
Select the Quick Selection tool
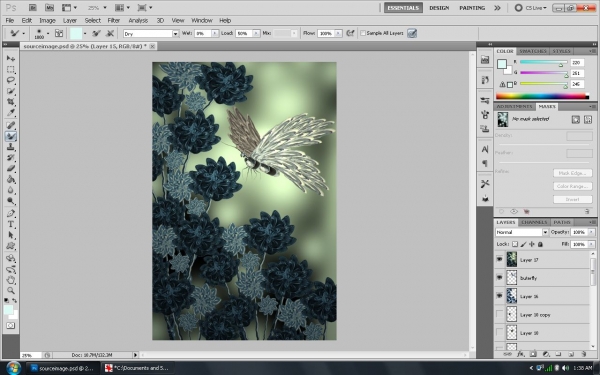point(11,91)
